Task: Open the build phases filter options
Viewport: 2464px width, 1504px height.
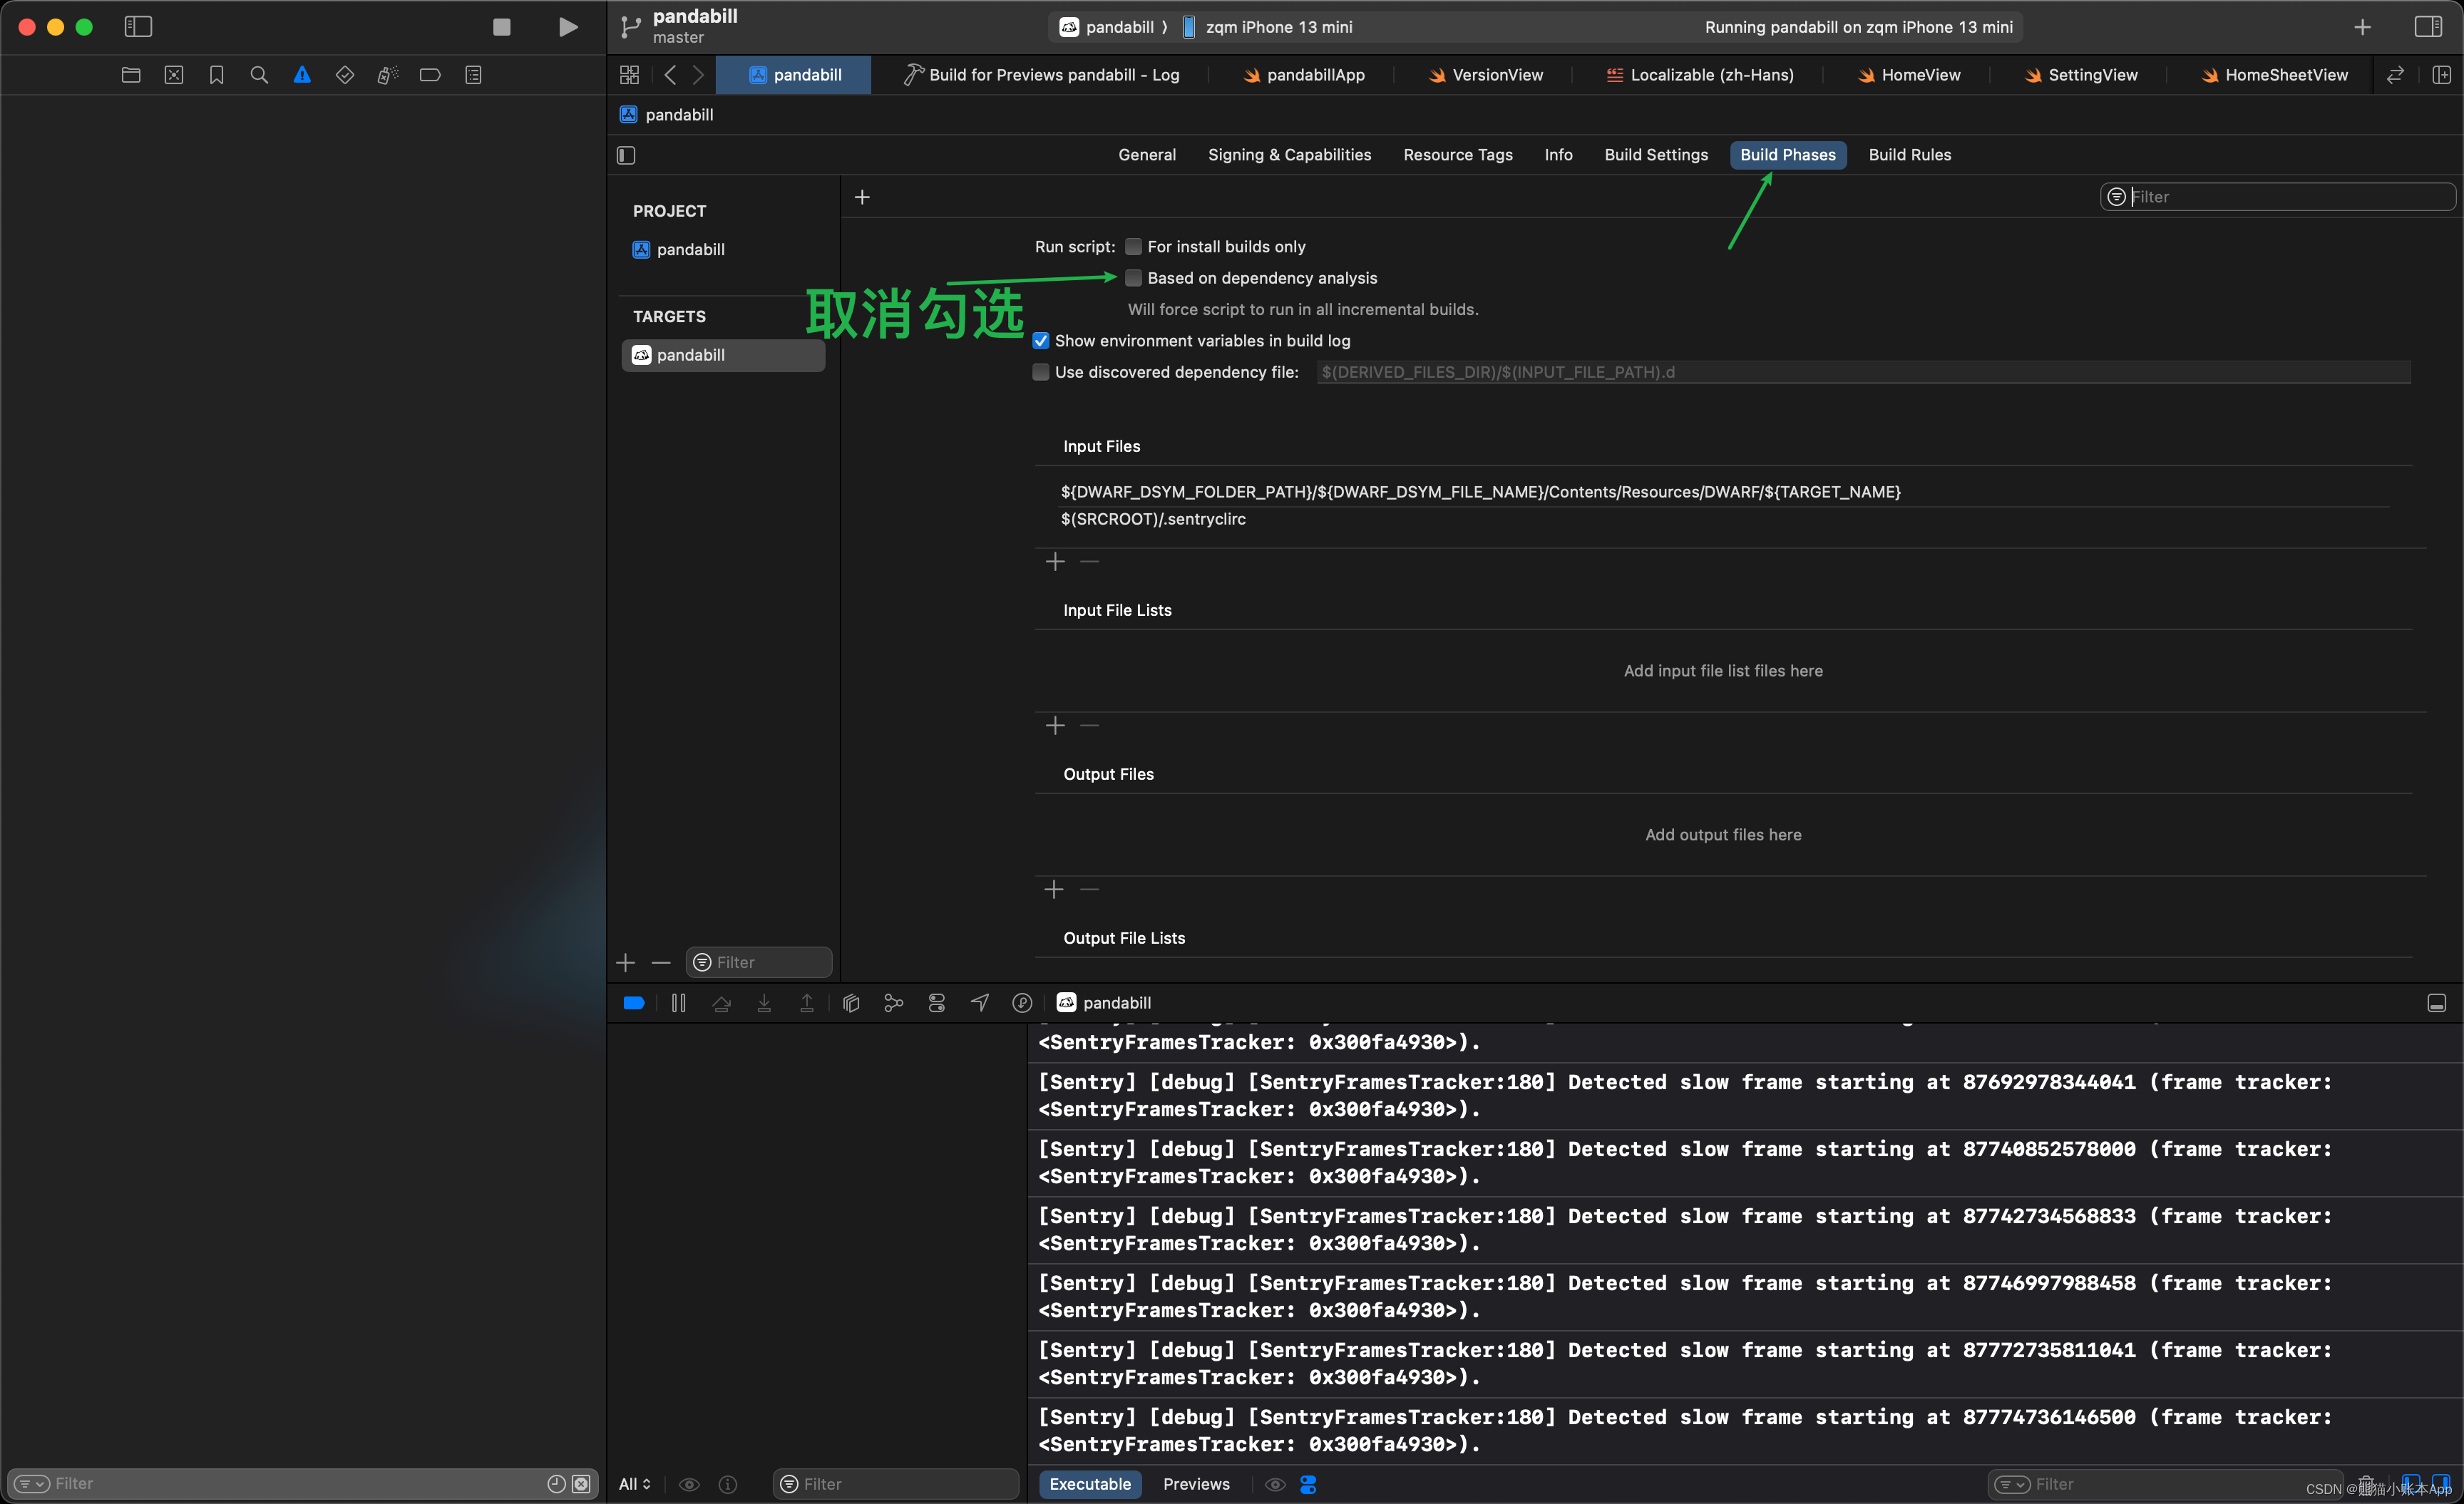Action: coord(2117,197)
